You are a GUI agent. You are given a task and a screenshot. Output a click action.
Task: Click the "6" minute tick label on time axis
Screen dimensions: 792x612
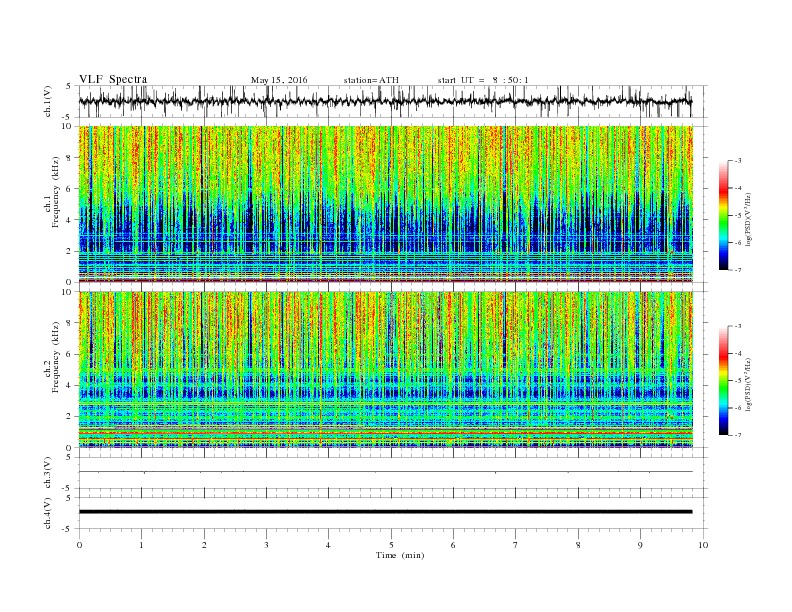453,545
